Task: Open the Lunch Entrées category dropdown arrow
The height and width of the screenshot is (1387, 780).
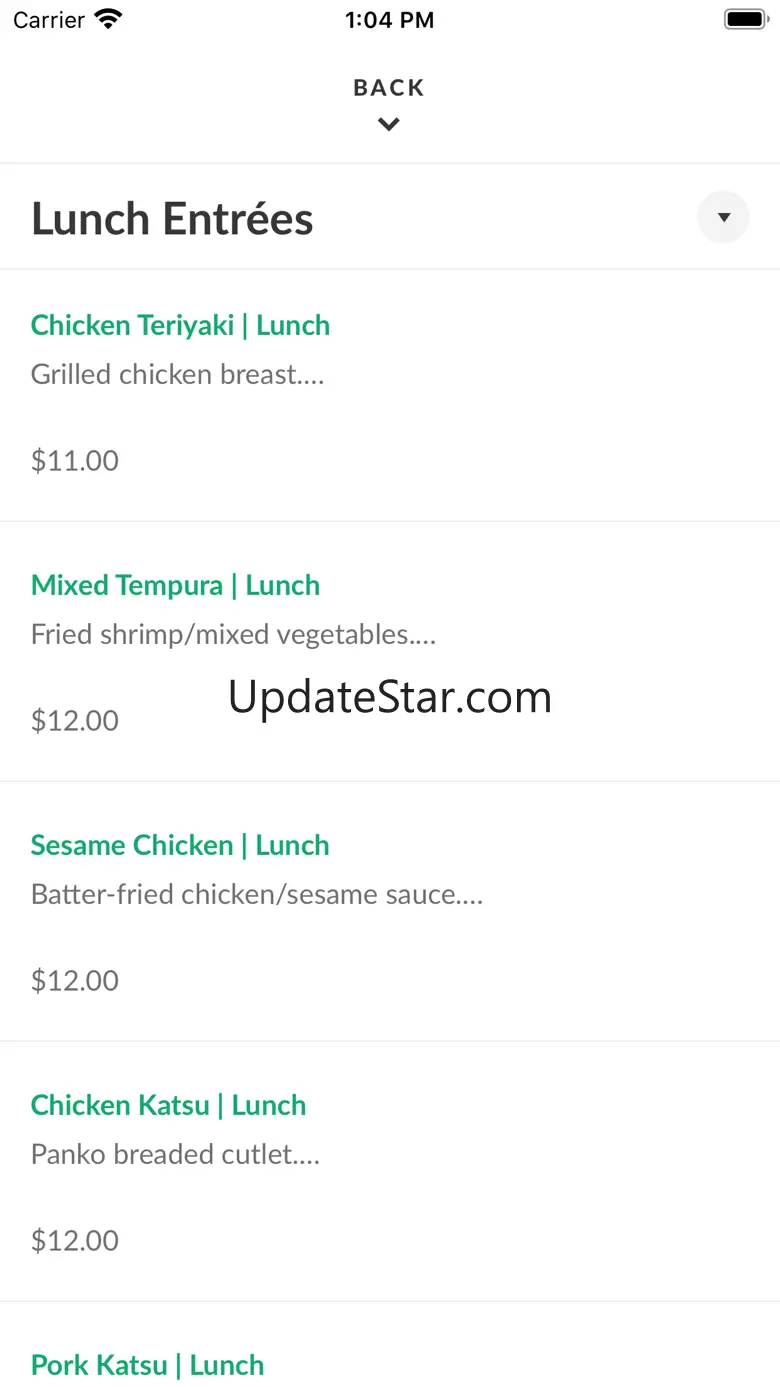Action: (x=723, y=217)
